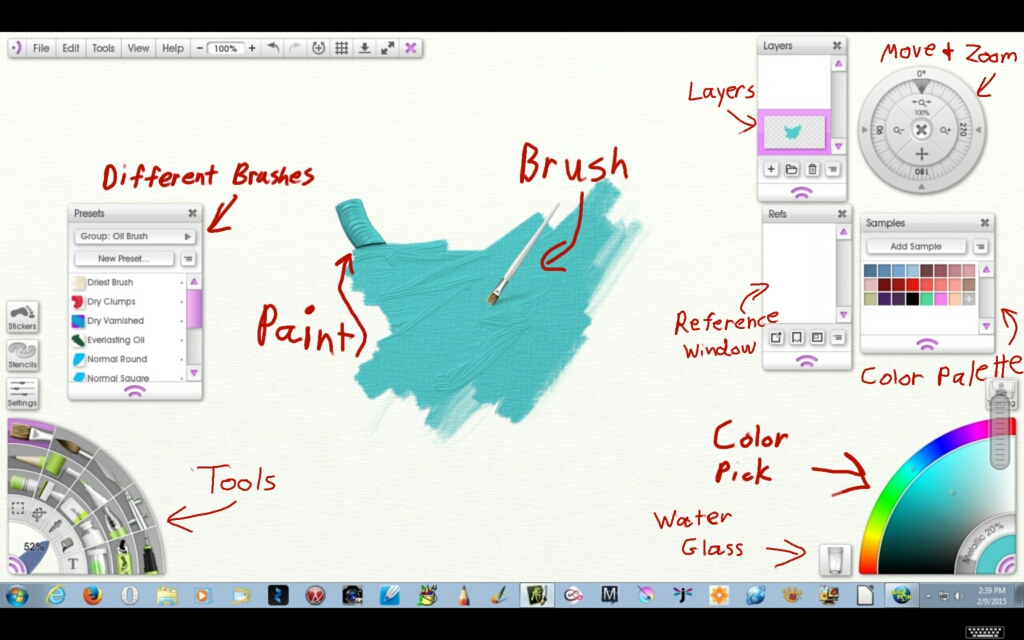Click the New Preset... button
The width and height of the screenshot is (1024, 640).
click(123, 258)
